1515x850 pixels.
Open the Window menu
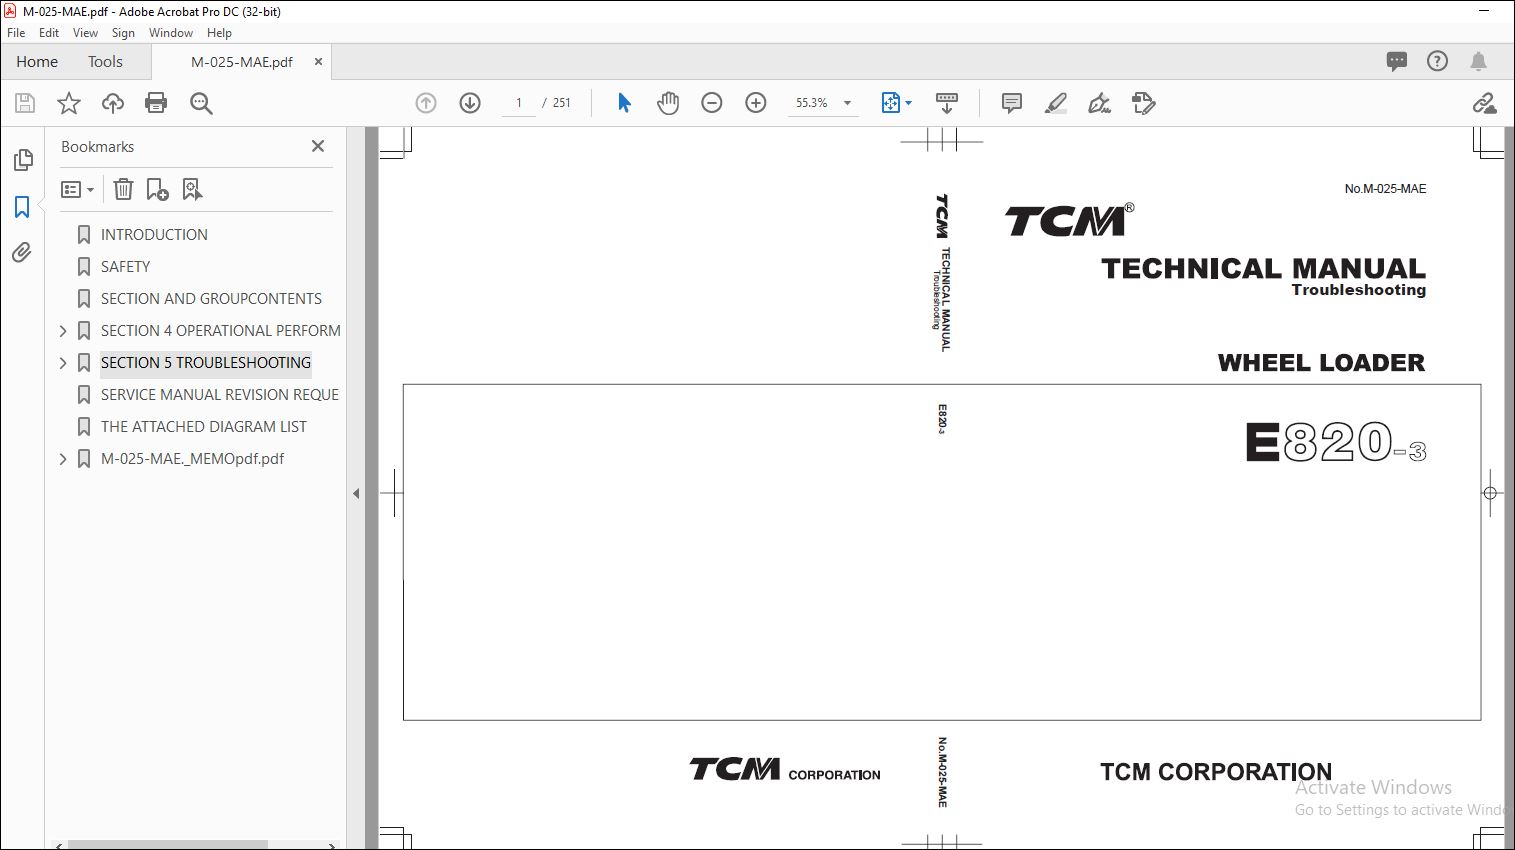pos(171,33)
